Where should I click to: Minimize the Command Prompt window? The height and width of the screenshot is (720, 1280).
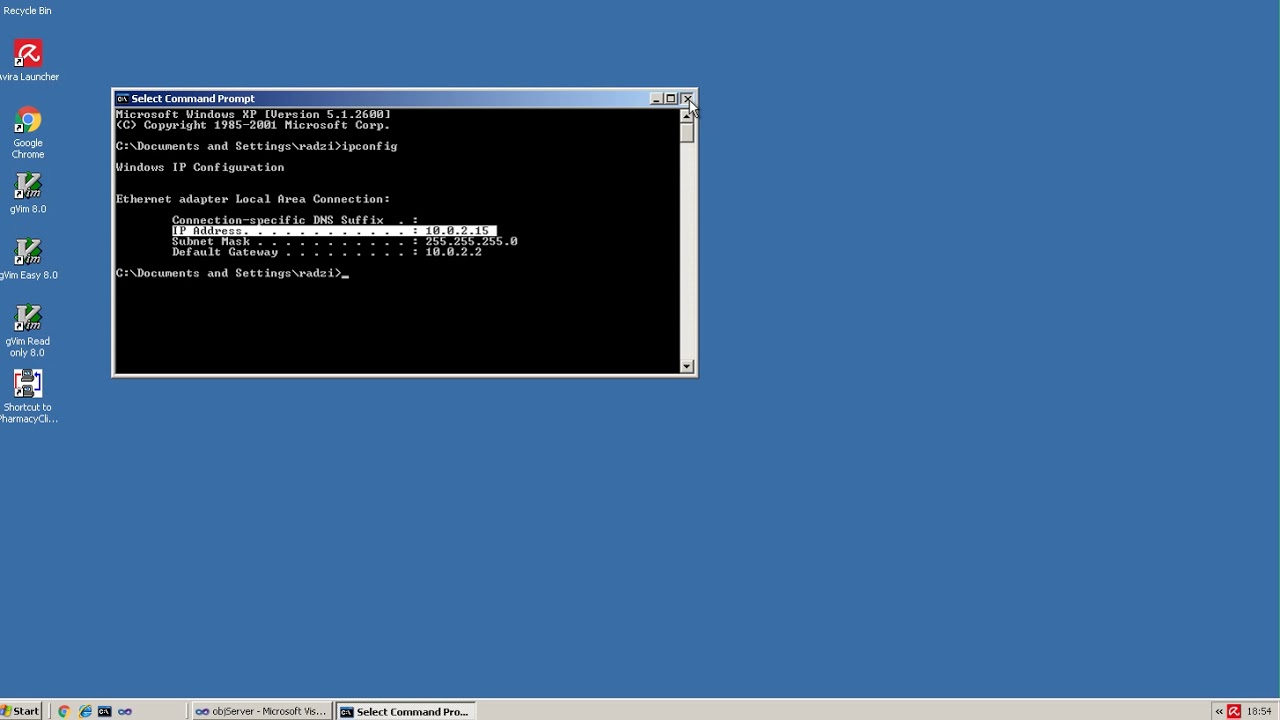click(656, 98)
